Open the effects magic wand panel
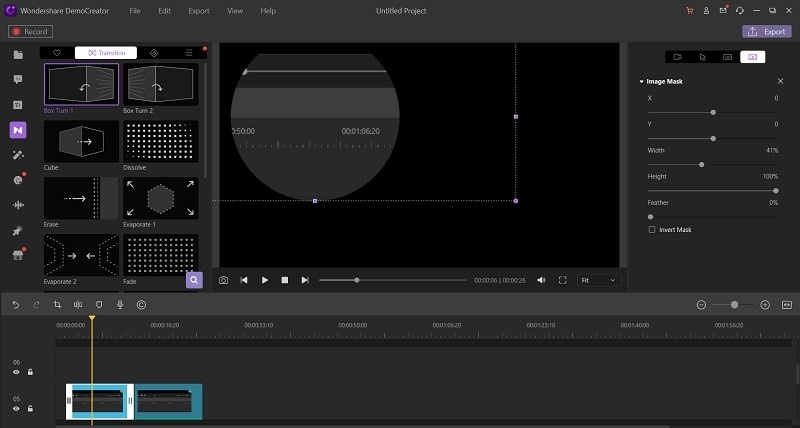Viewport: 800px width, 428px height. (x=18, y=155)
